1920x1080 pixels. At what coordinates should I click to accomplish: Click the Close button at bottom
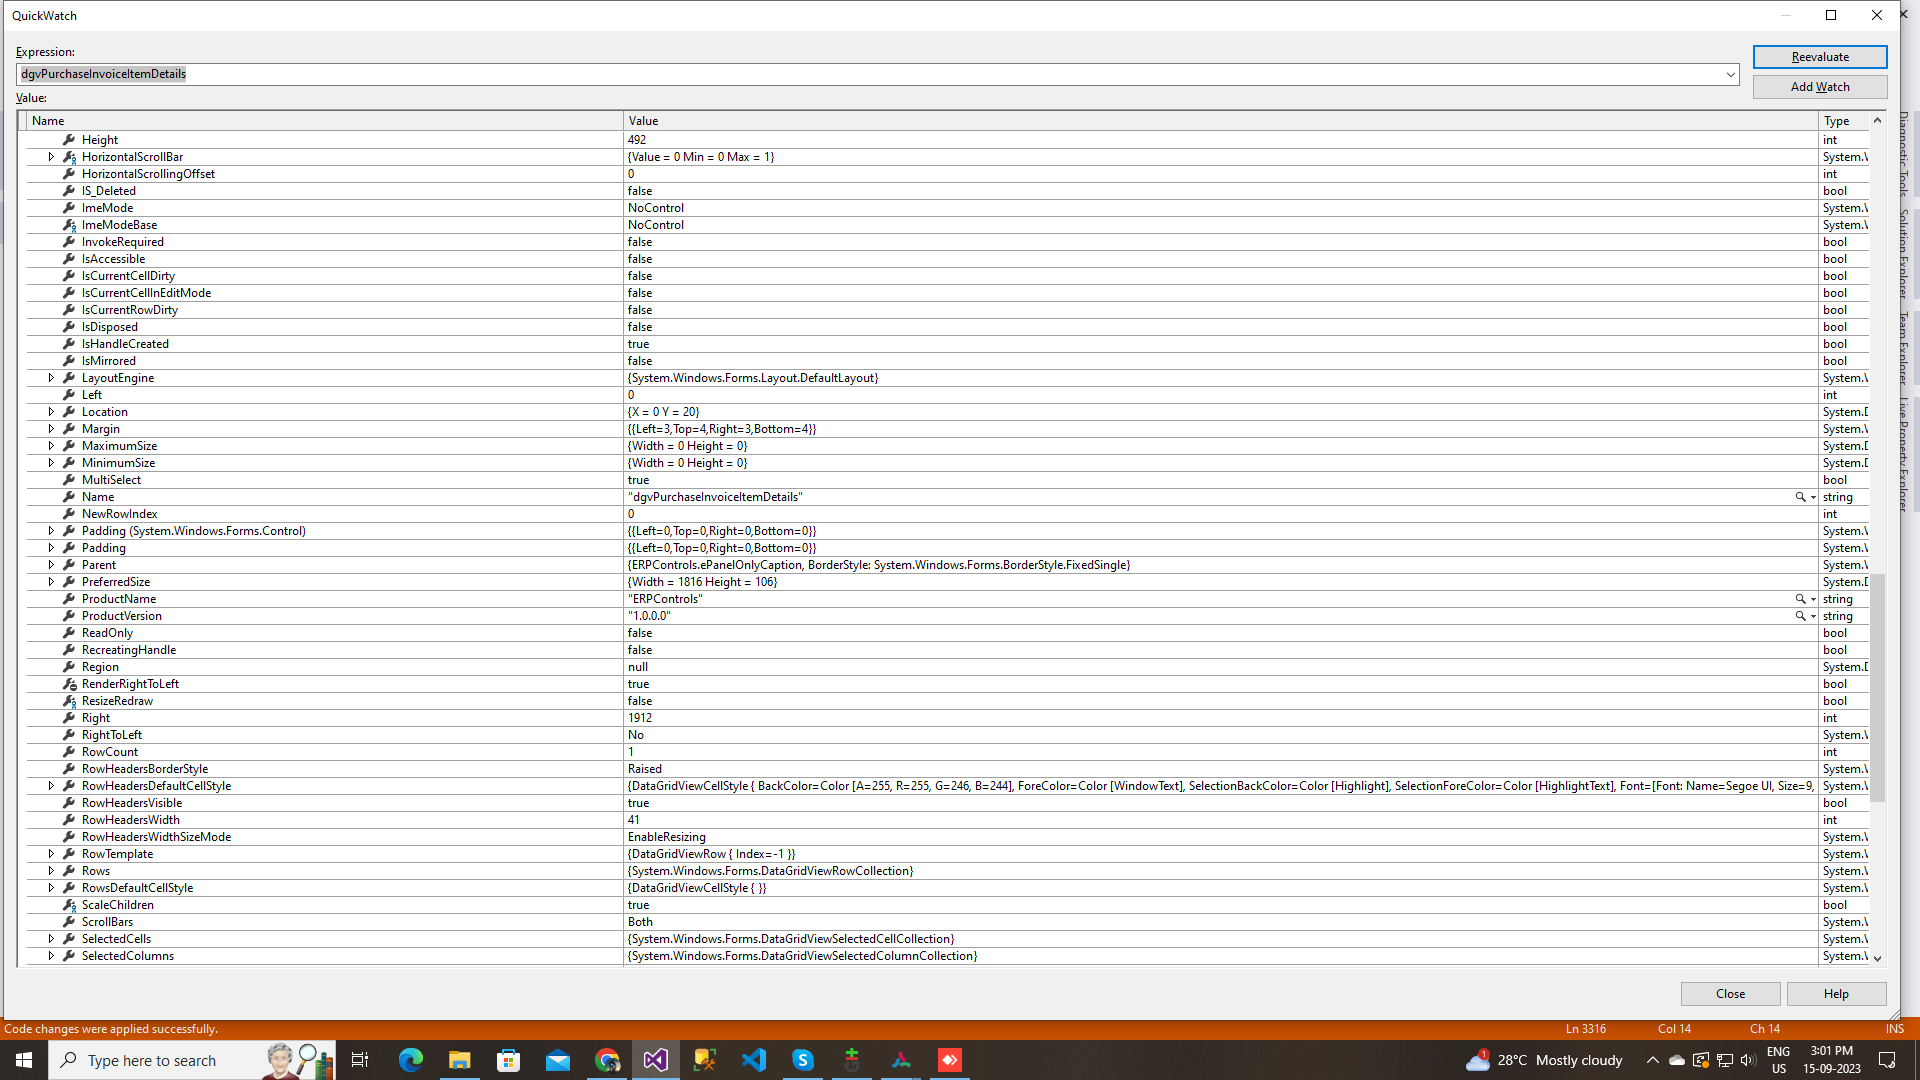pyautogui.click(x=1730, y=993)
